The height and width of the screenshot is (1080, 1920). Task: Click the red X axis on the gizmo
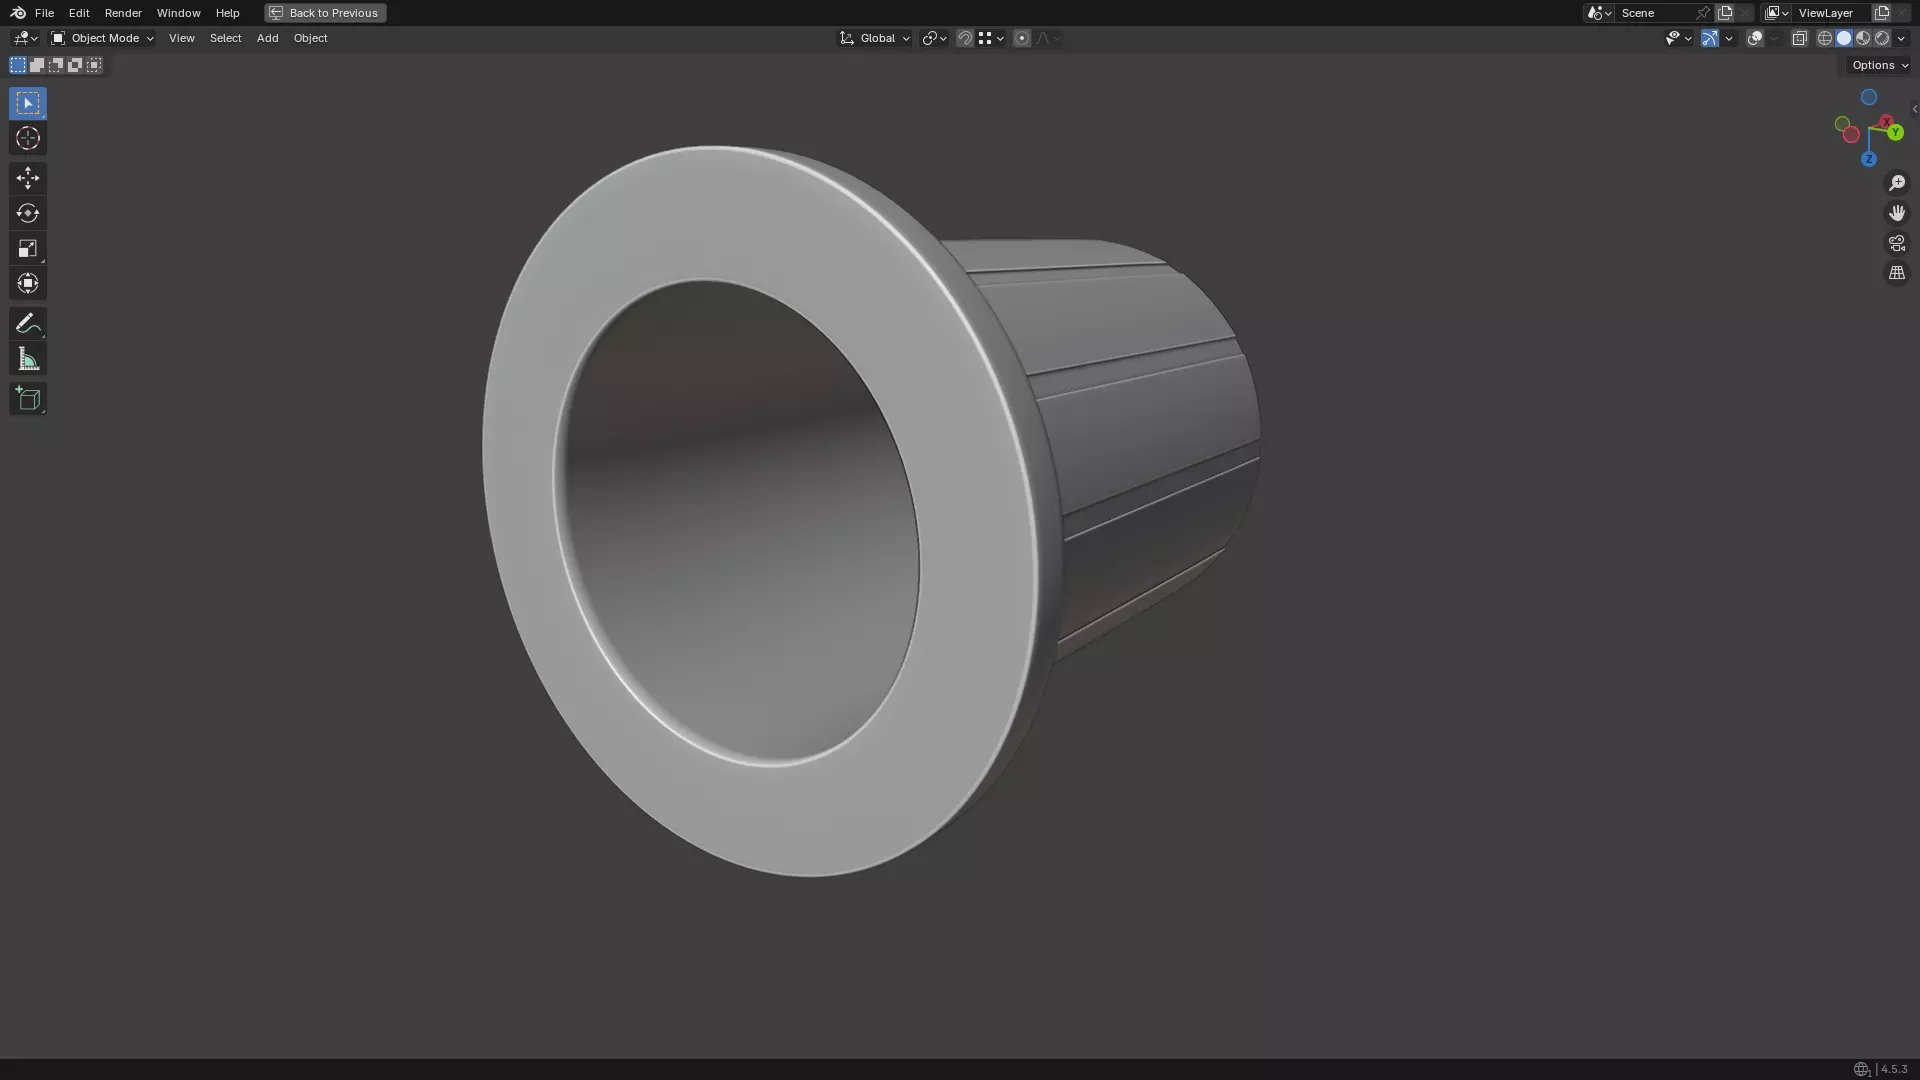(x=1886, y=122)
